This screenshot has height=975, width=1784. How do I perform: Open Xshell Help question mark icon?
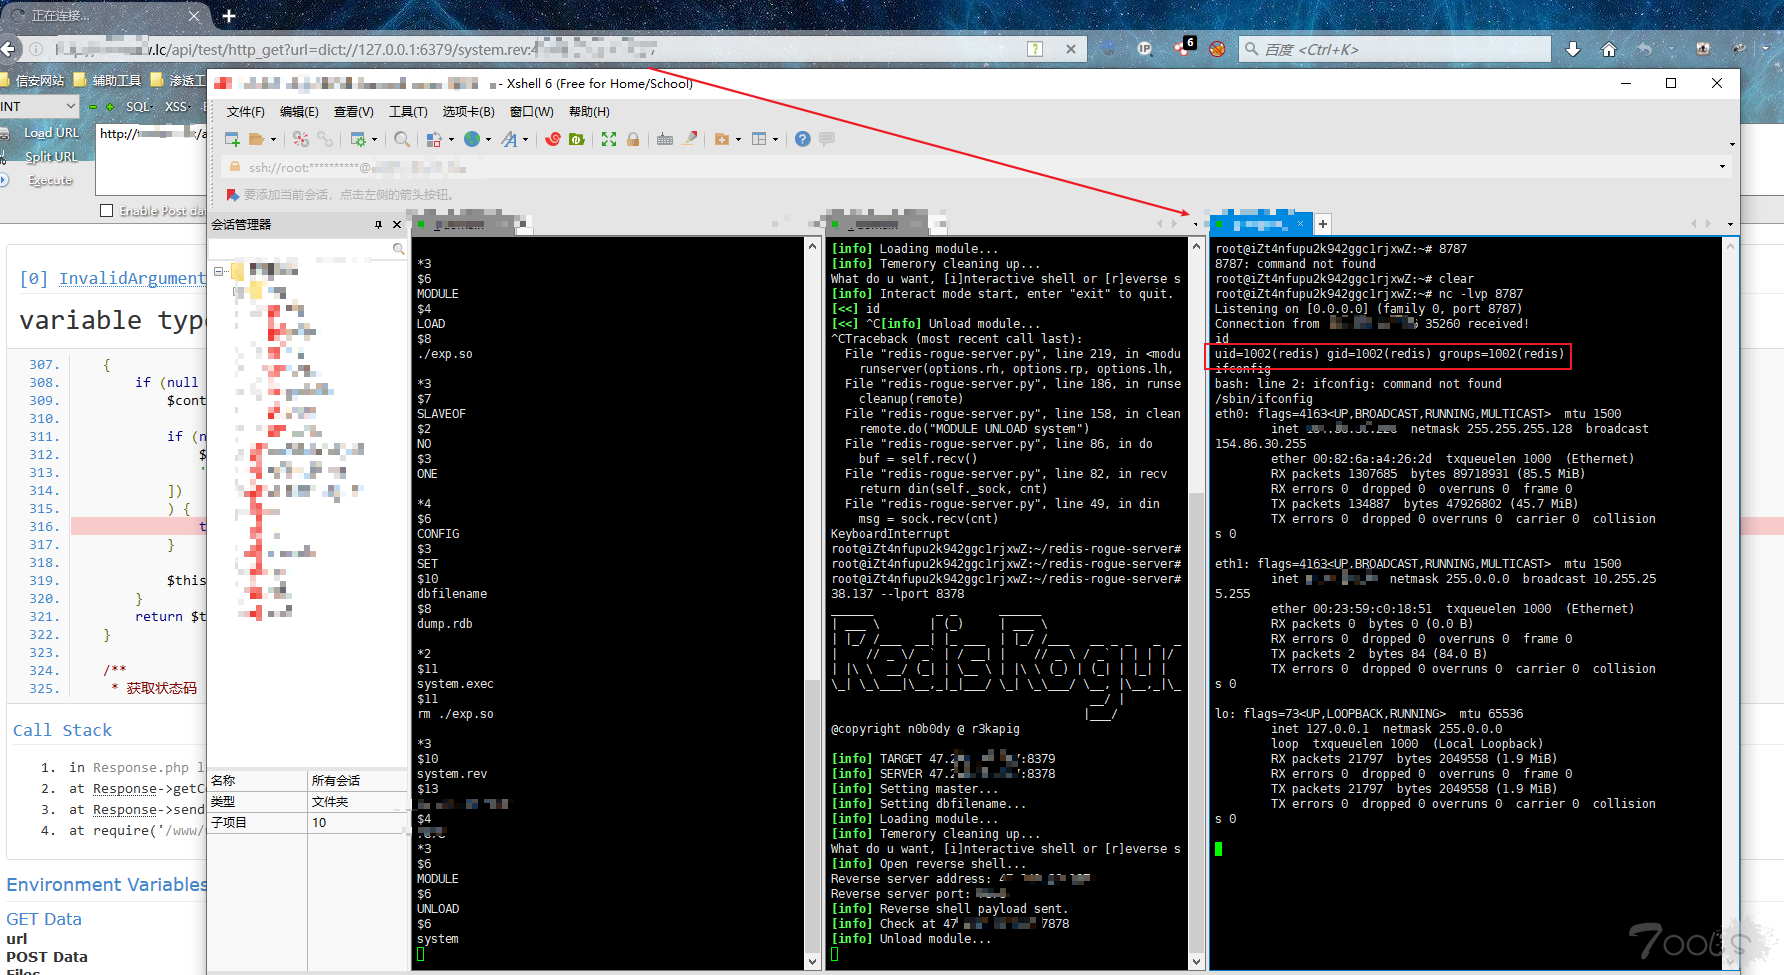coord(802,139)
